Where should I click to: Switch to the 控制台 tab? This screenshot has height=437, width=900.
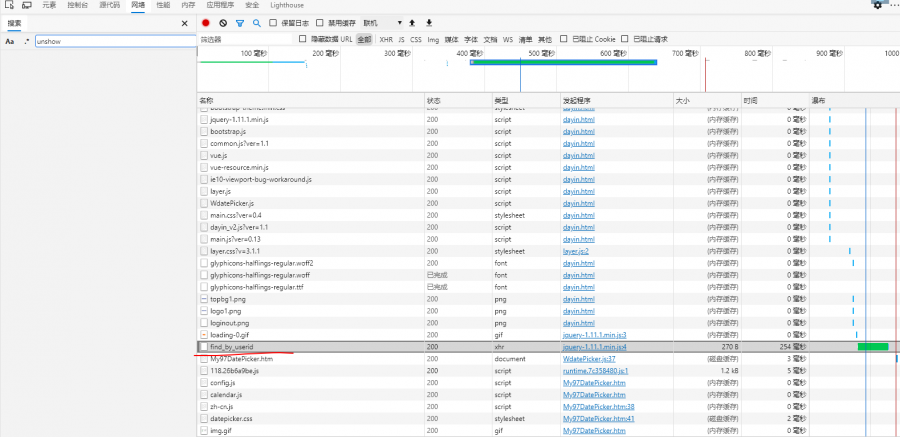point(77,5)
